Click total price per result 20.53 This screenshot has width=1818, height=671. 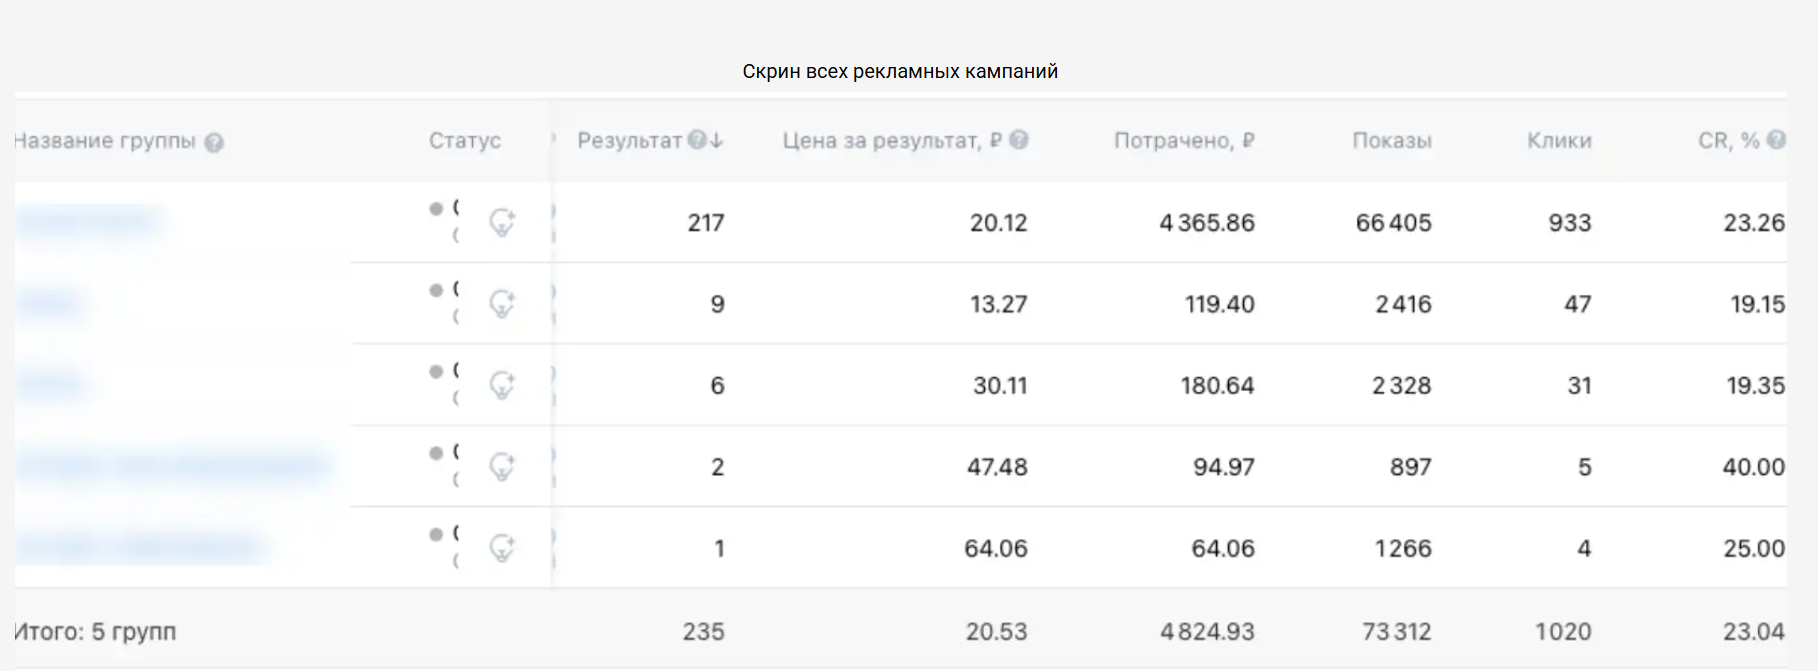(996, 632)
